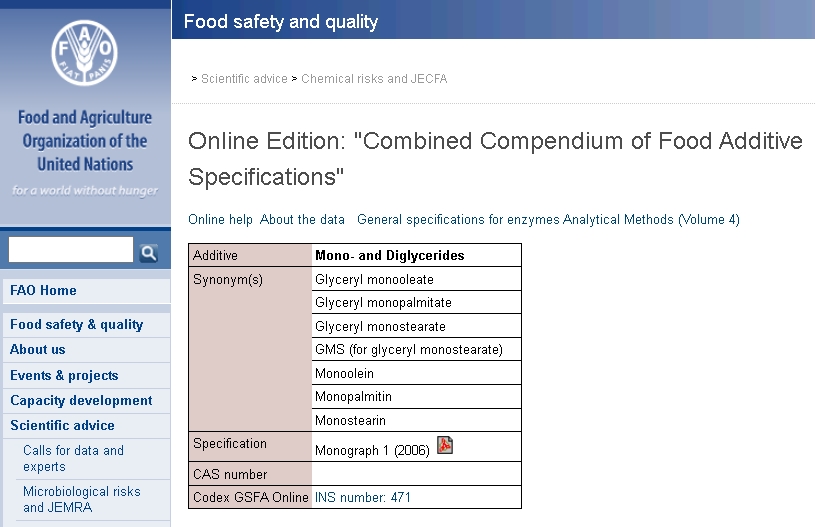Open the Online help link
815x527 pixels.
(220, 220)
